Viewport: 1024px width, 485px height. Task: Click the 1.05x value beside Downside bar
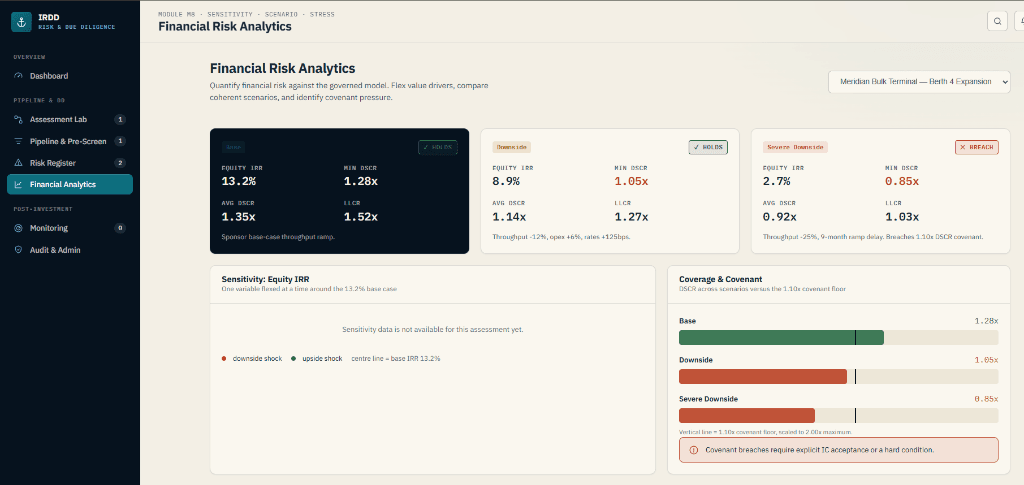tap(986, 360)
